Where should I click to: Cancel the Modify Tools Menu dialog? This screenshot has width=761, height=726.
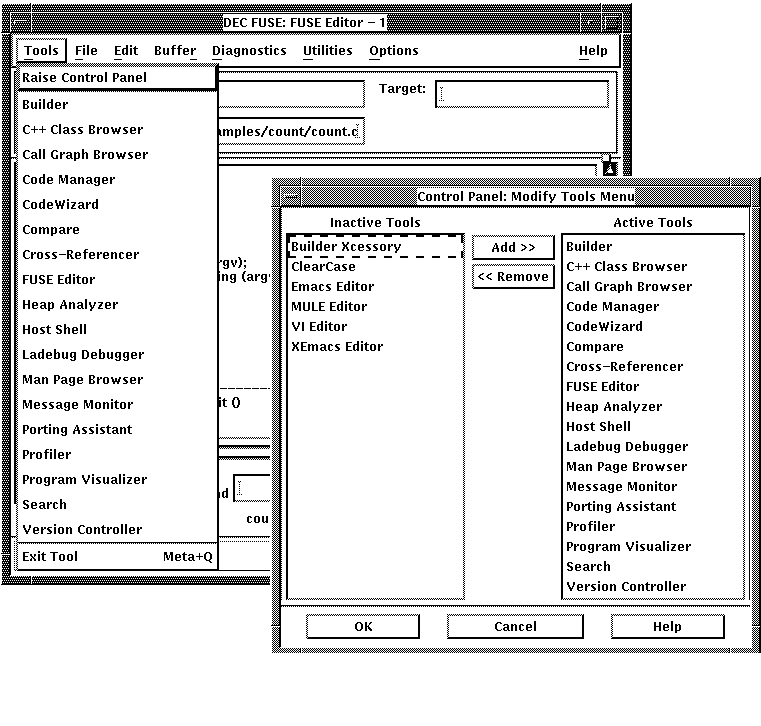click(x=515, y=627)
